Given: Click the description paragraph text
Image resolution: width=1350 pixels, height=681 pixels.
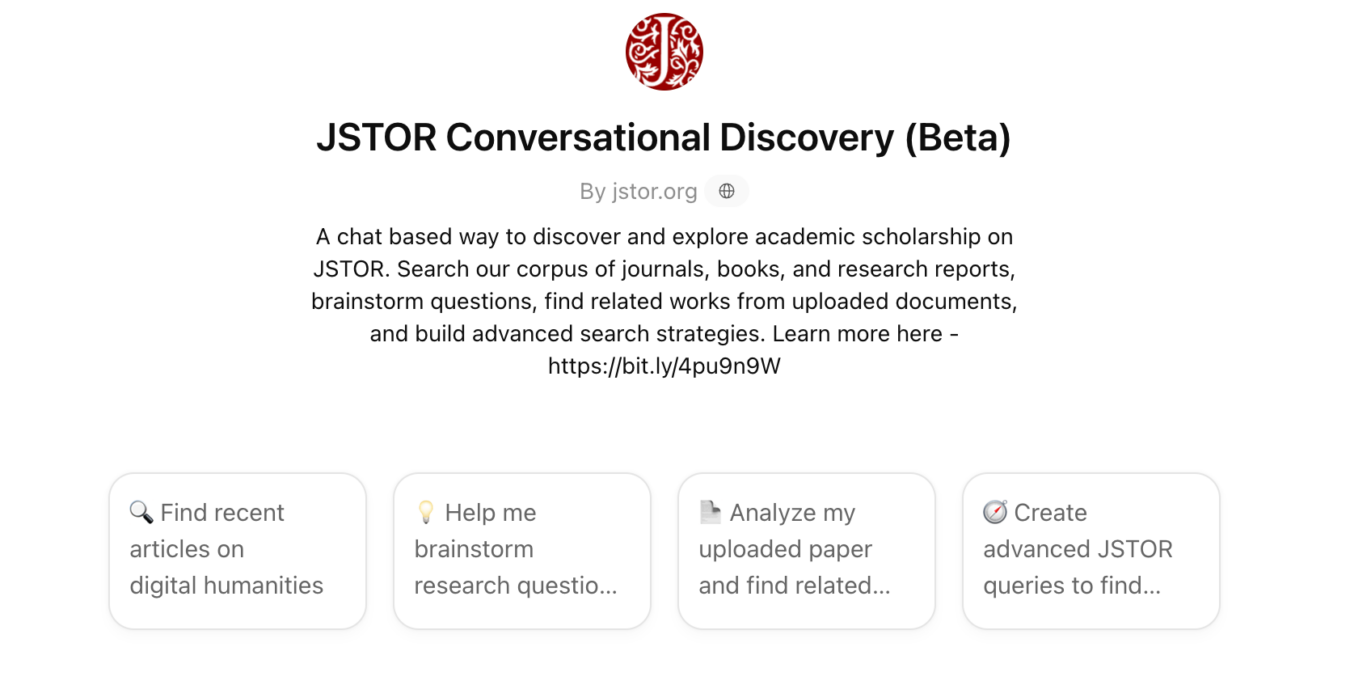Looking at the screenshot, I should click(663, 300).
